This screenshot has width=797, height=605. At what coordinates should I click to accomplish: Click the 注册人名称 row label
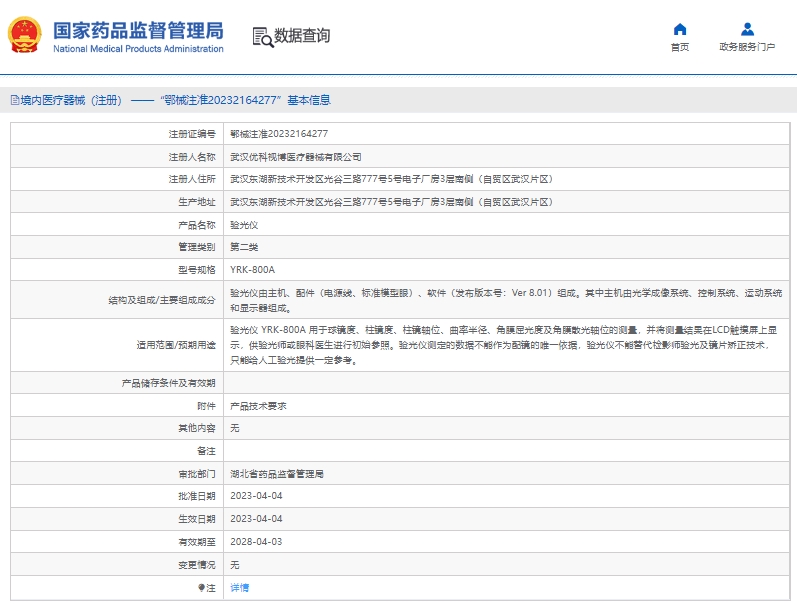tap(192, 157)
